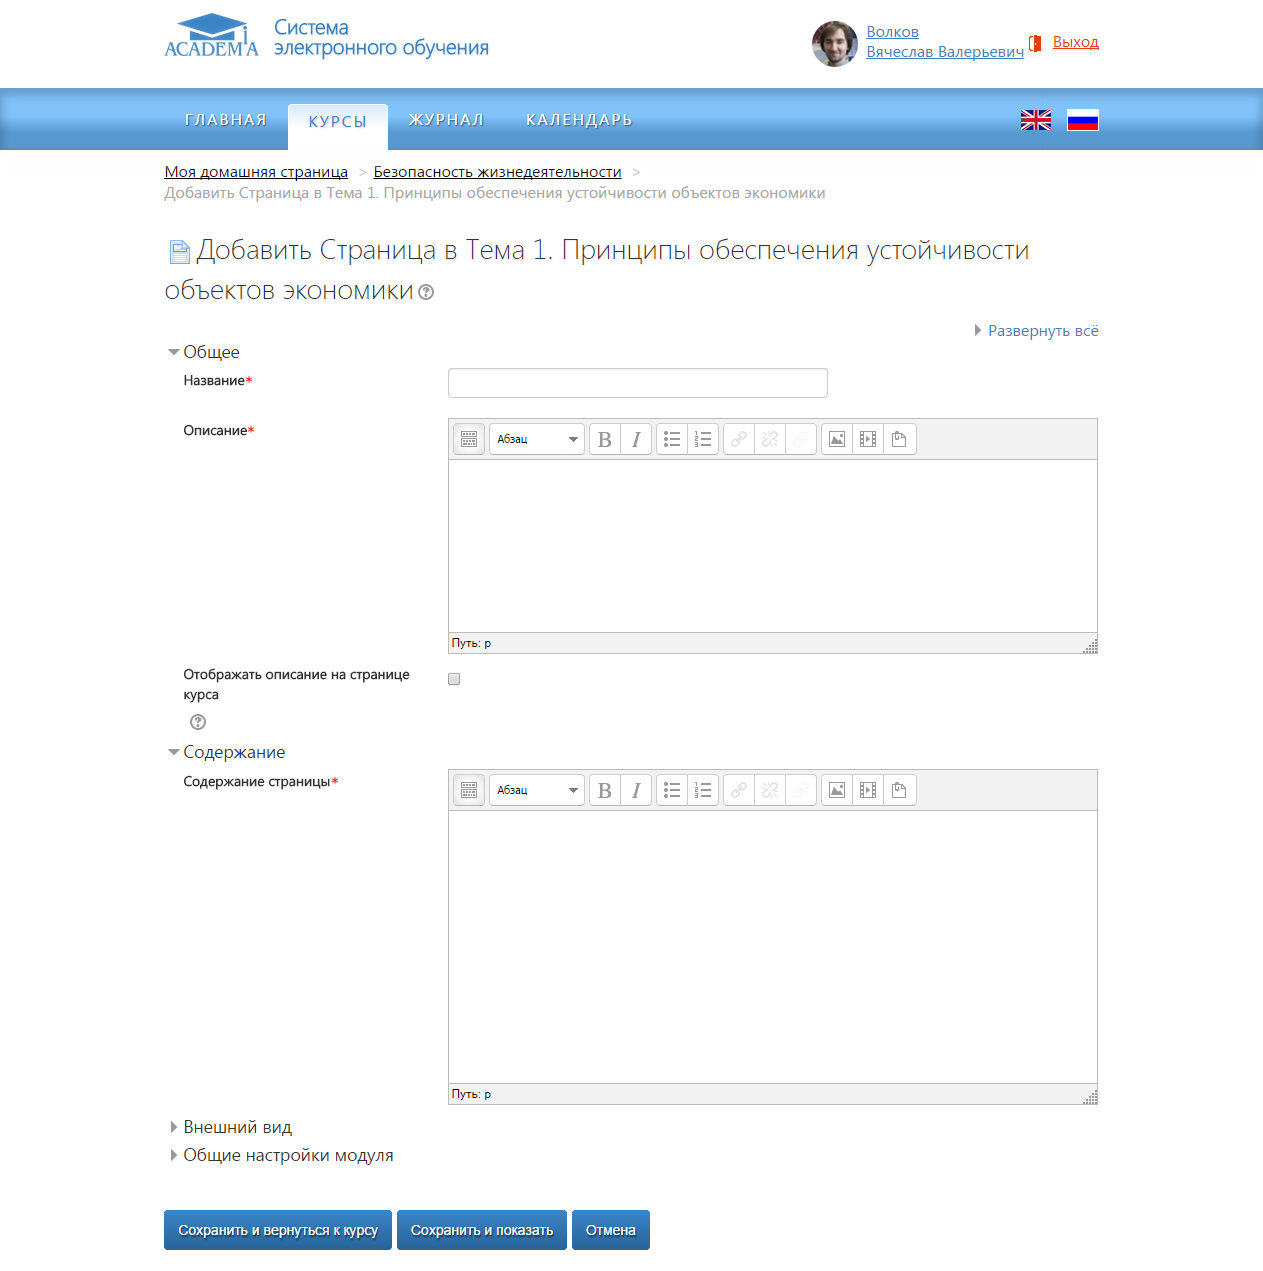The width and height of the screenshot is (1263, 1271).
Task: Apply italic in Описание editor
Action: coord(636,439)
